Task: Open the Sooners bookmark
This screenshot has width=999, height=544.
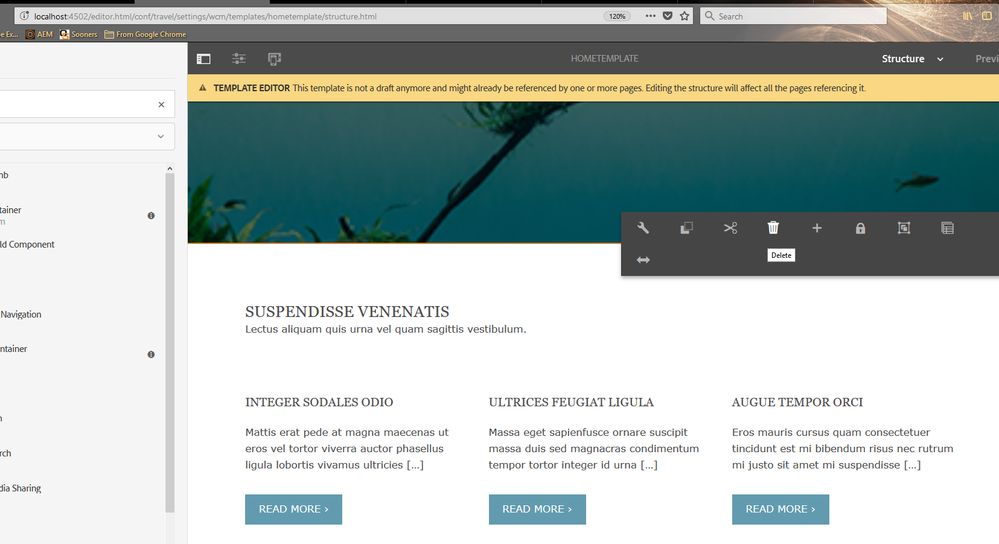Action: (78, 34)
